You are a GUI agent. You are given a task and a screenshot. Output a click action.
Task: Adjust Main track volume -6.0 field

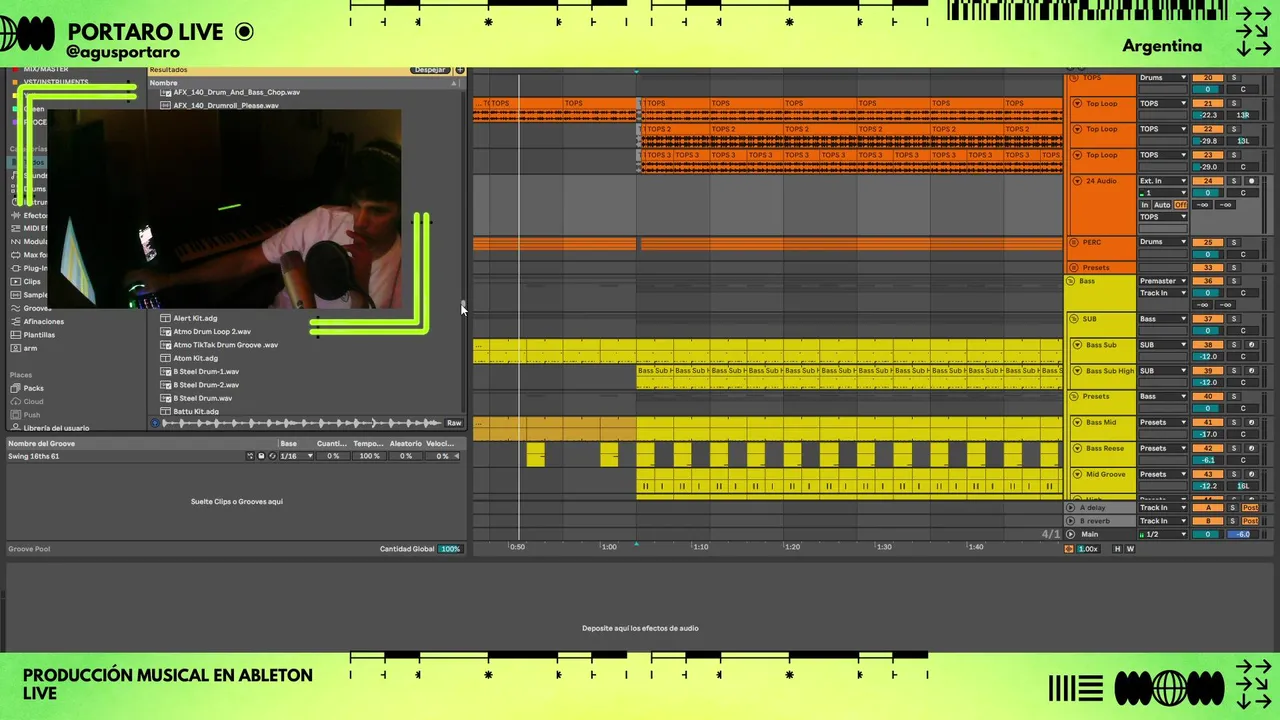[1243, 534]
